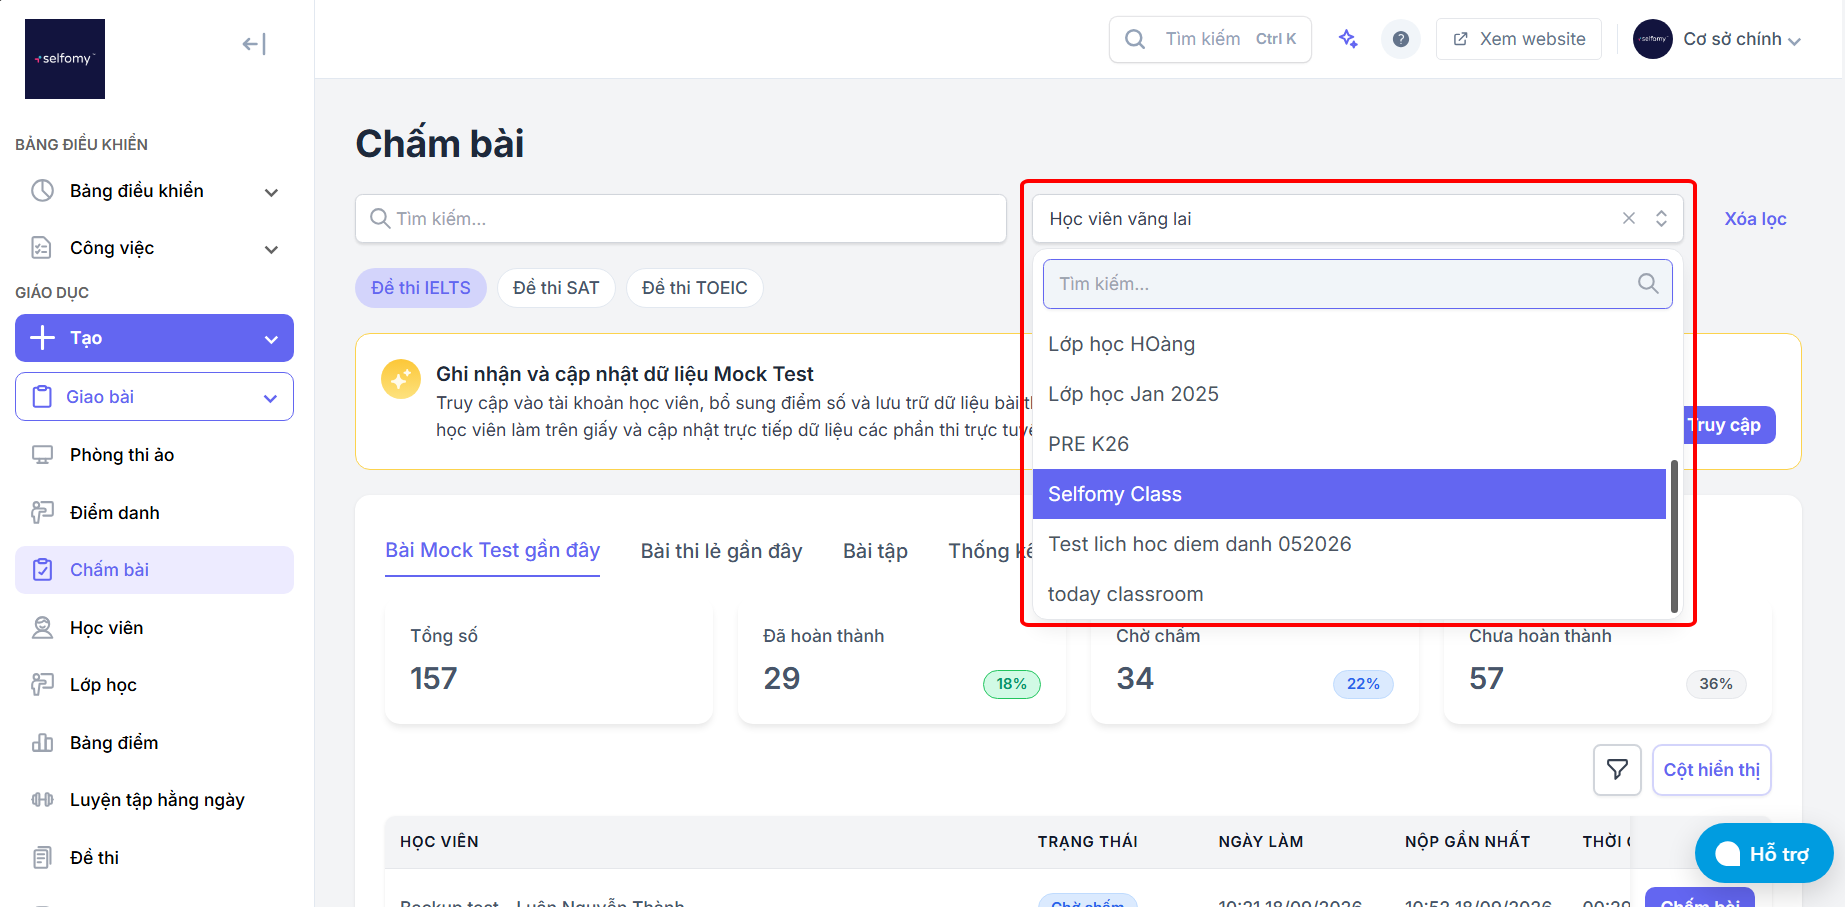Viewport: 1845px width, 907px height.
Task: Click the Xem website button
Action: point(1519,39)
